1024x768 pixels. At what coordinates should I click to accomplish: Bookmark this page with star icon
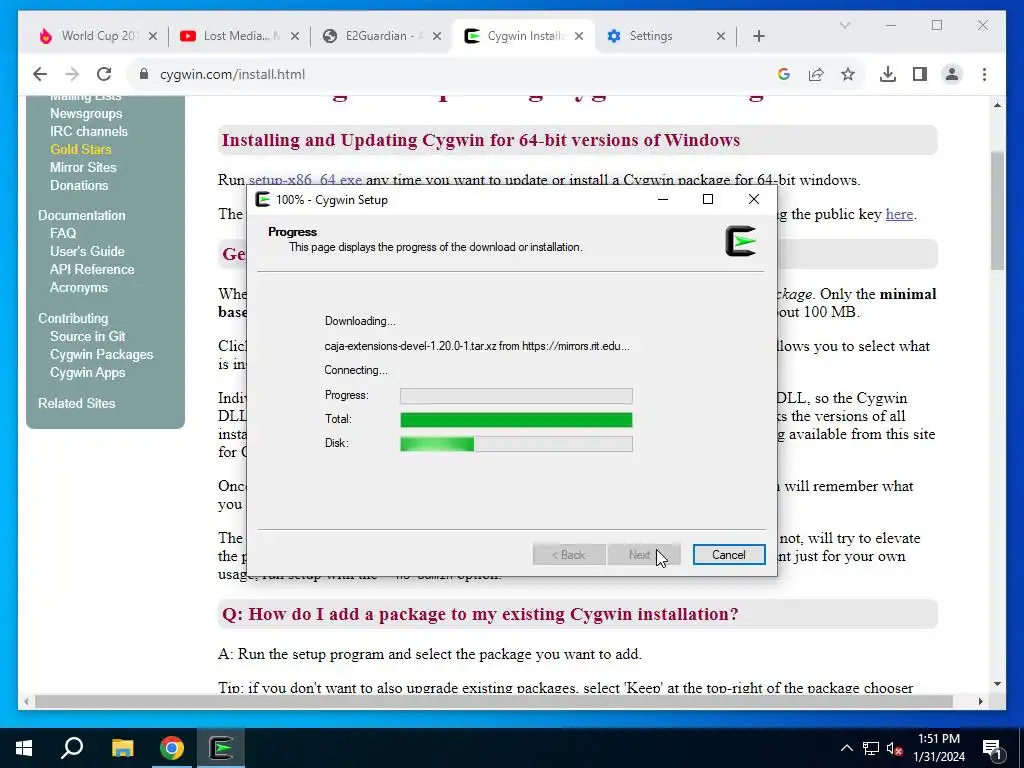point(848,74)
